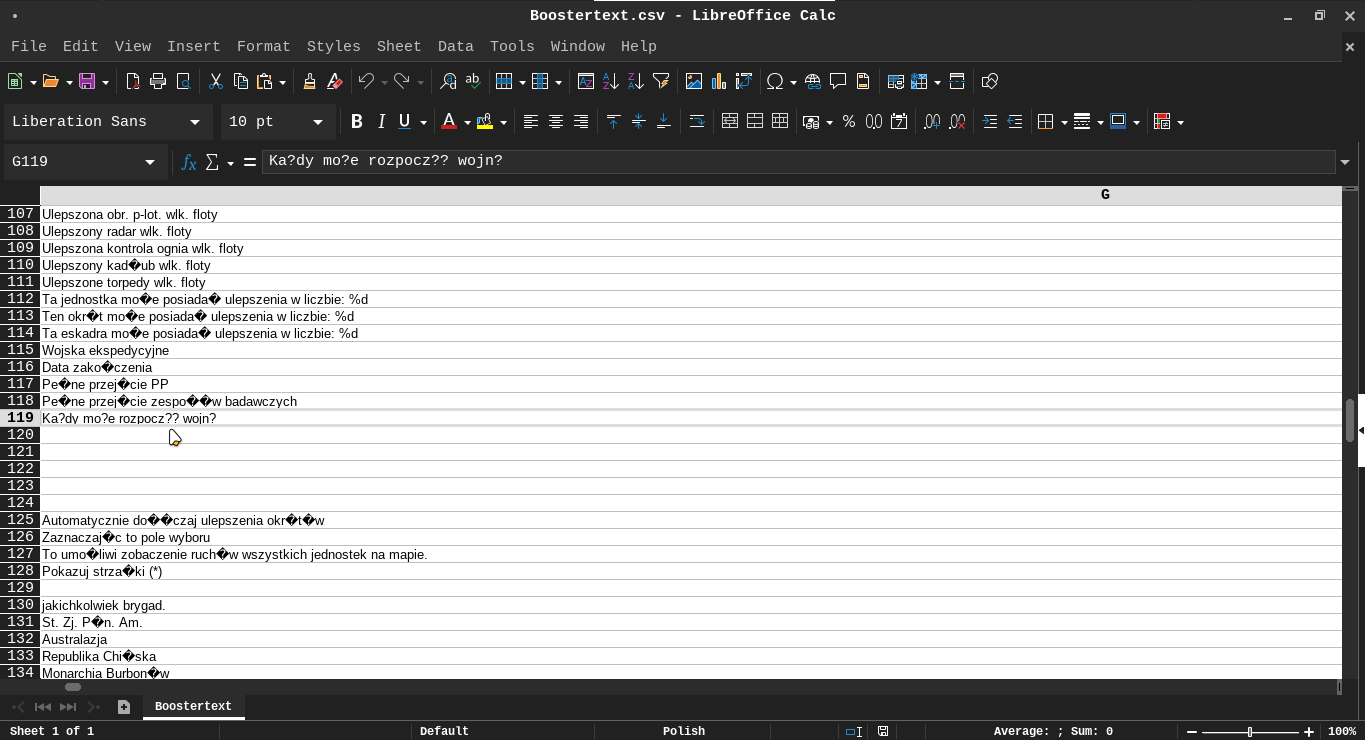Toggle underline formatting
Viewport: 1365px width, 740px height.
[405, 122]
